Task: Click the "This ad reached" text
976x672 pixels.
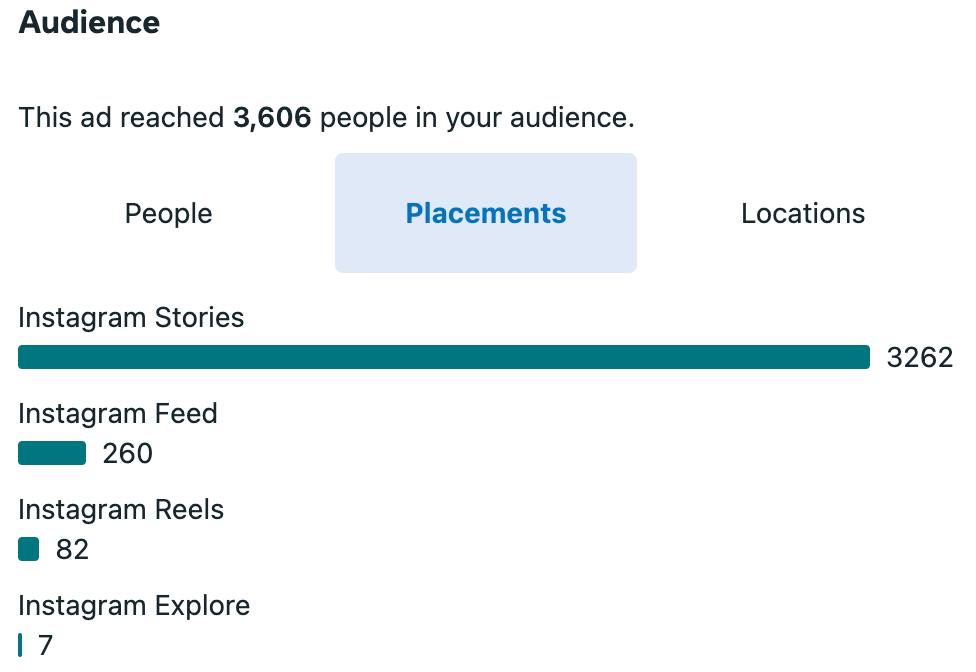Action: pyautogui.click(x=122, y=118)
